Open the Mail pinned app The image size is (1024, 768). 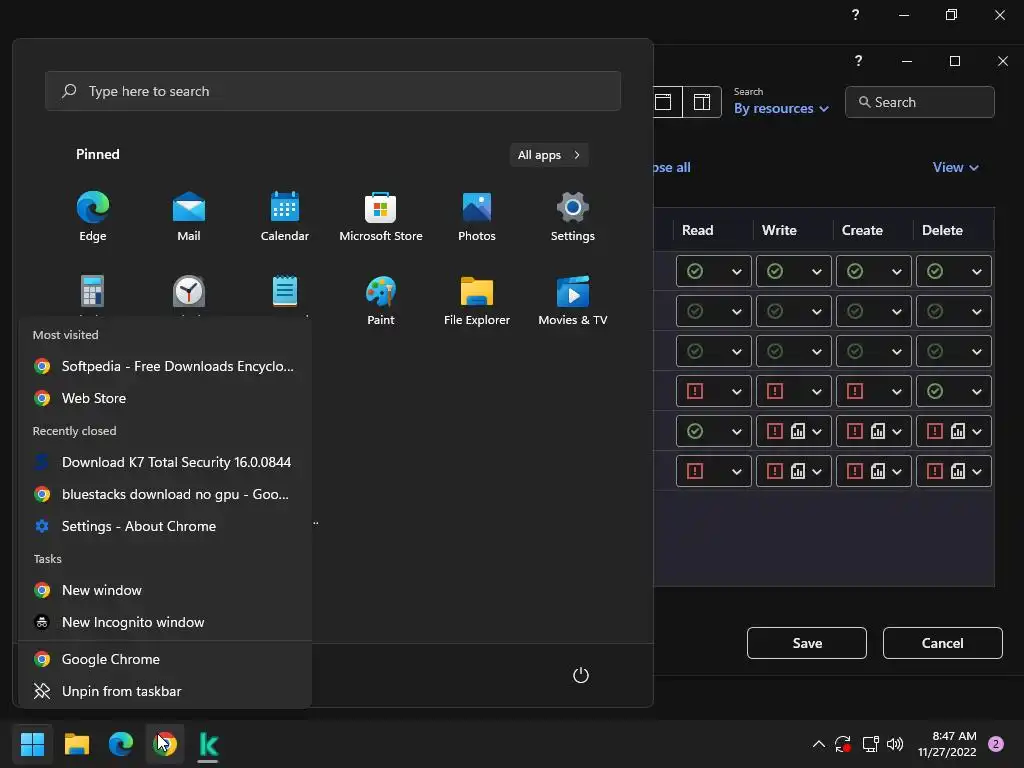pos(189,217)
